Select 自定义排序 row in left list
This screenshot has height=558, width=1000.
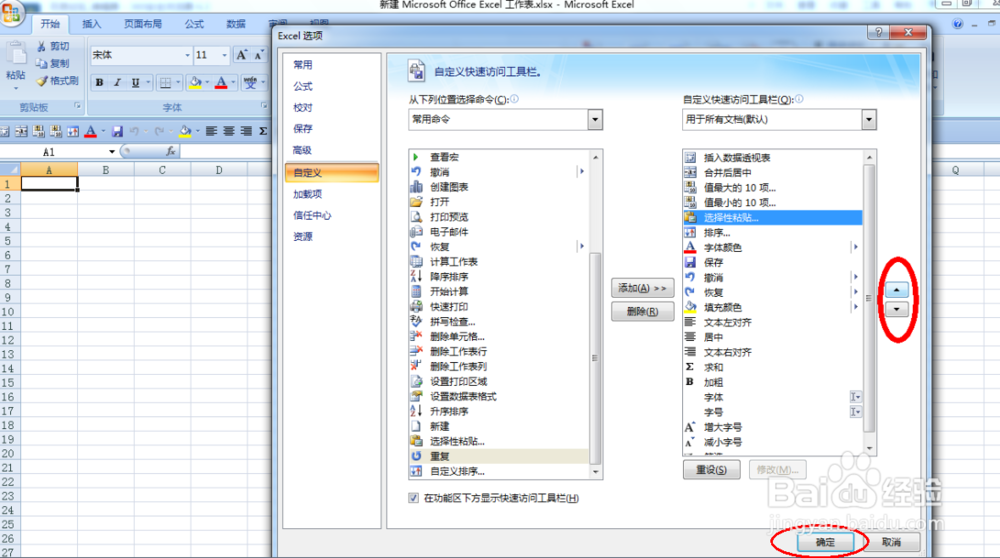(x=500, y=471)
